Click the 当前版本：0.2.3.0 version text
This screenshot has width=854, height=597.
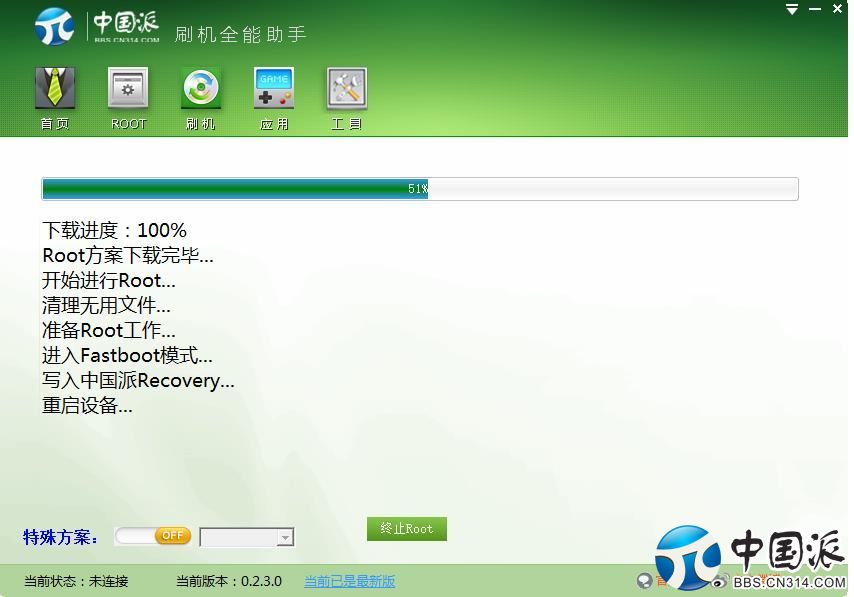pyautogui.click(x=229, y=581)
